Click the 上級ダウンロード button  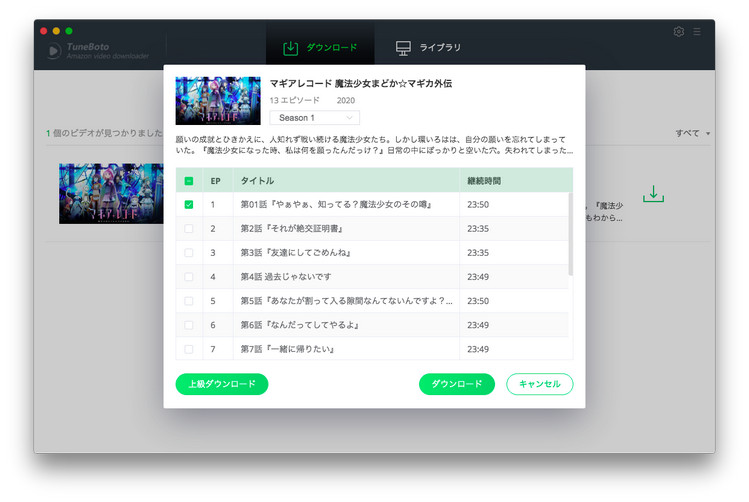(222, 384)
